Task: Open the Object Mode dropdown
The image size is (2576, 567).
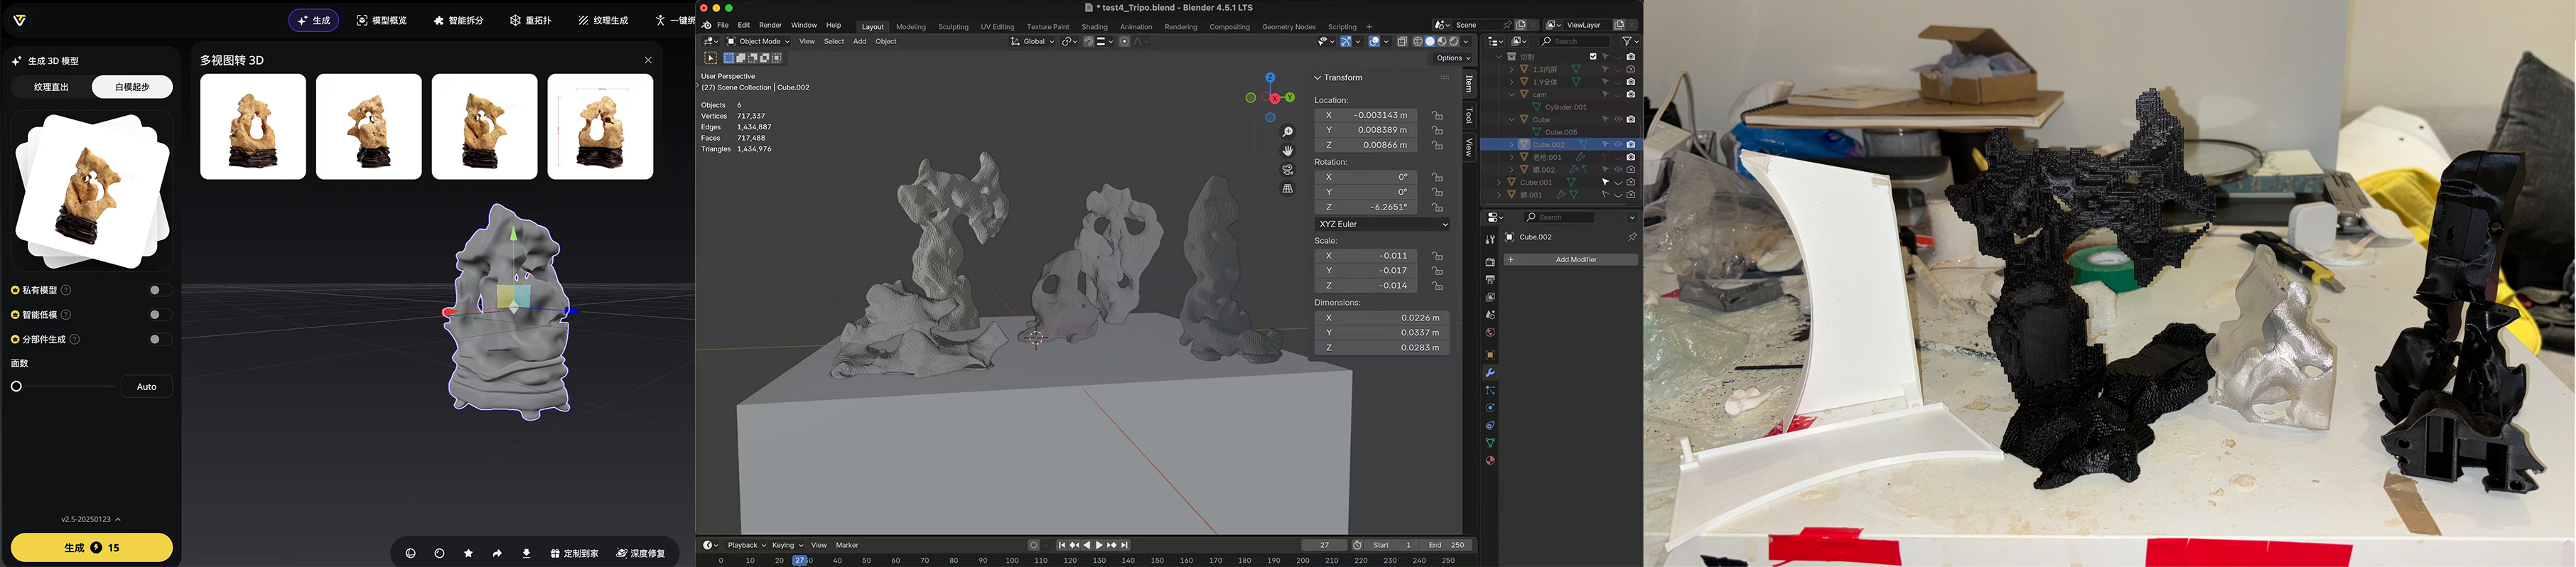Action: pyautogui.click(x=758, y=41)
